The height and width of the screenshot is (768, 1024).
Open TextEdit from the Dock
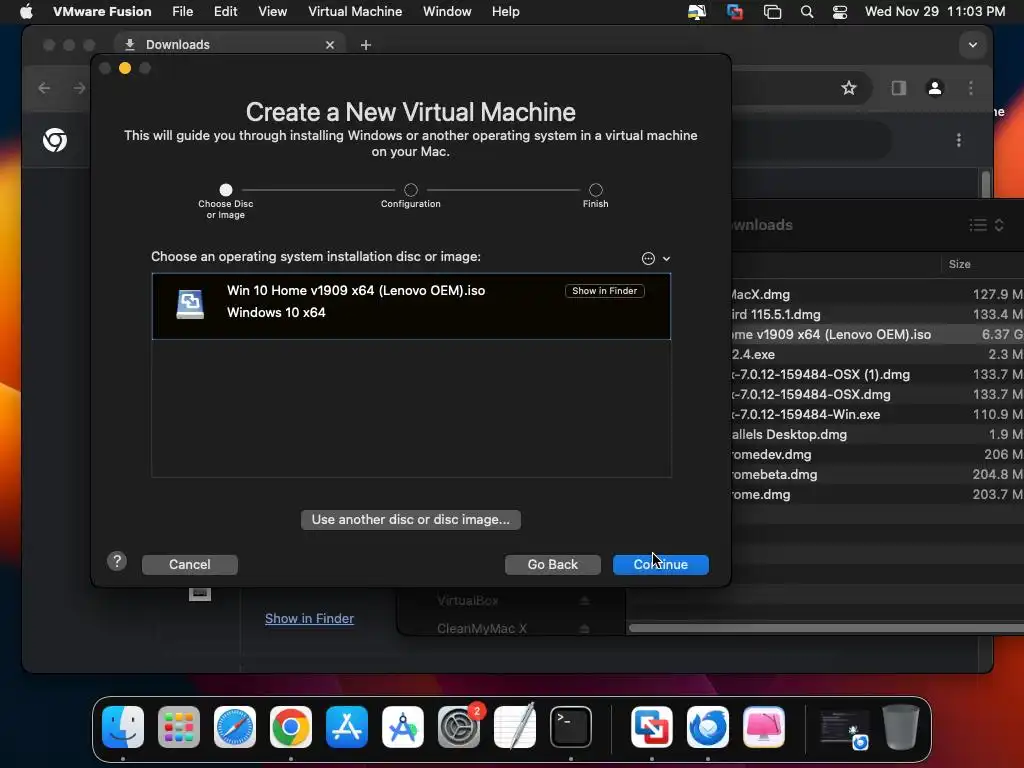tap(515, 727)
